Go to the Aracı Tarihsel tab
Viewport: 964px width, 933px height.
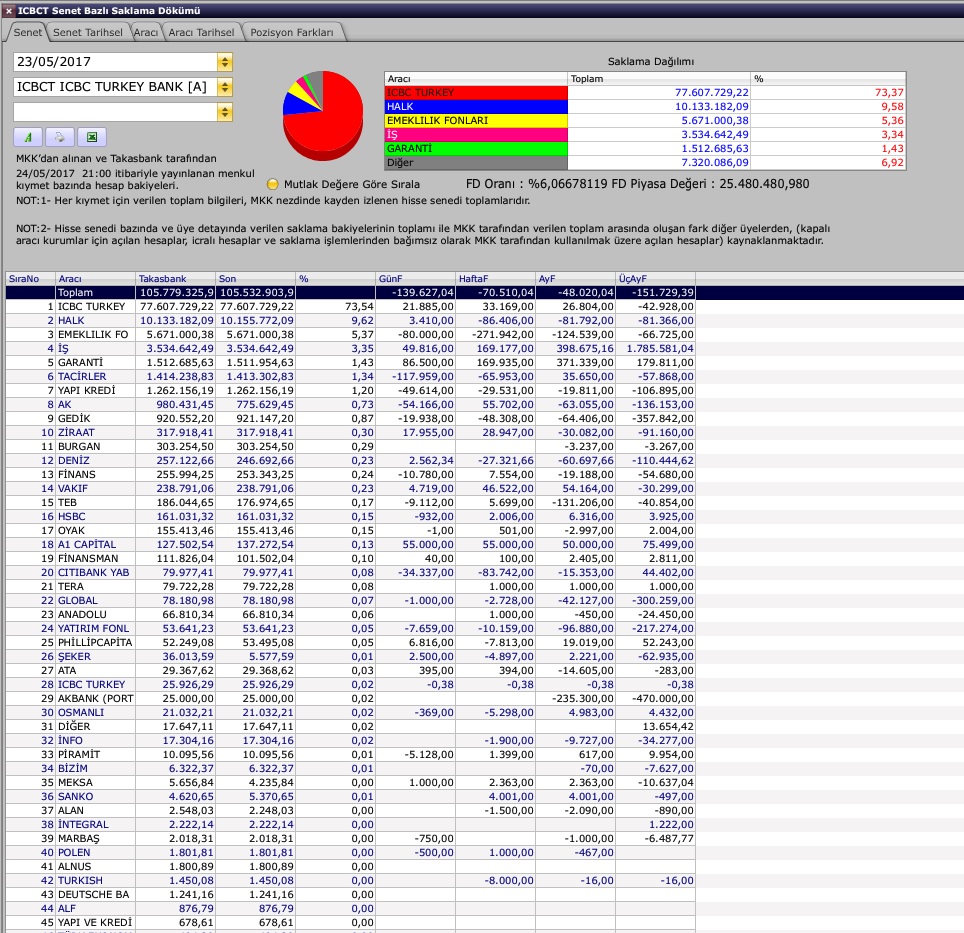pyautogui.click(x=202, y=33)
